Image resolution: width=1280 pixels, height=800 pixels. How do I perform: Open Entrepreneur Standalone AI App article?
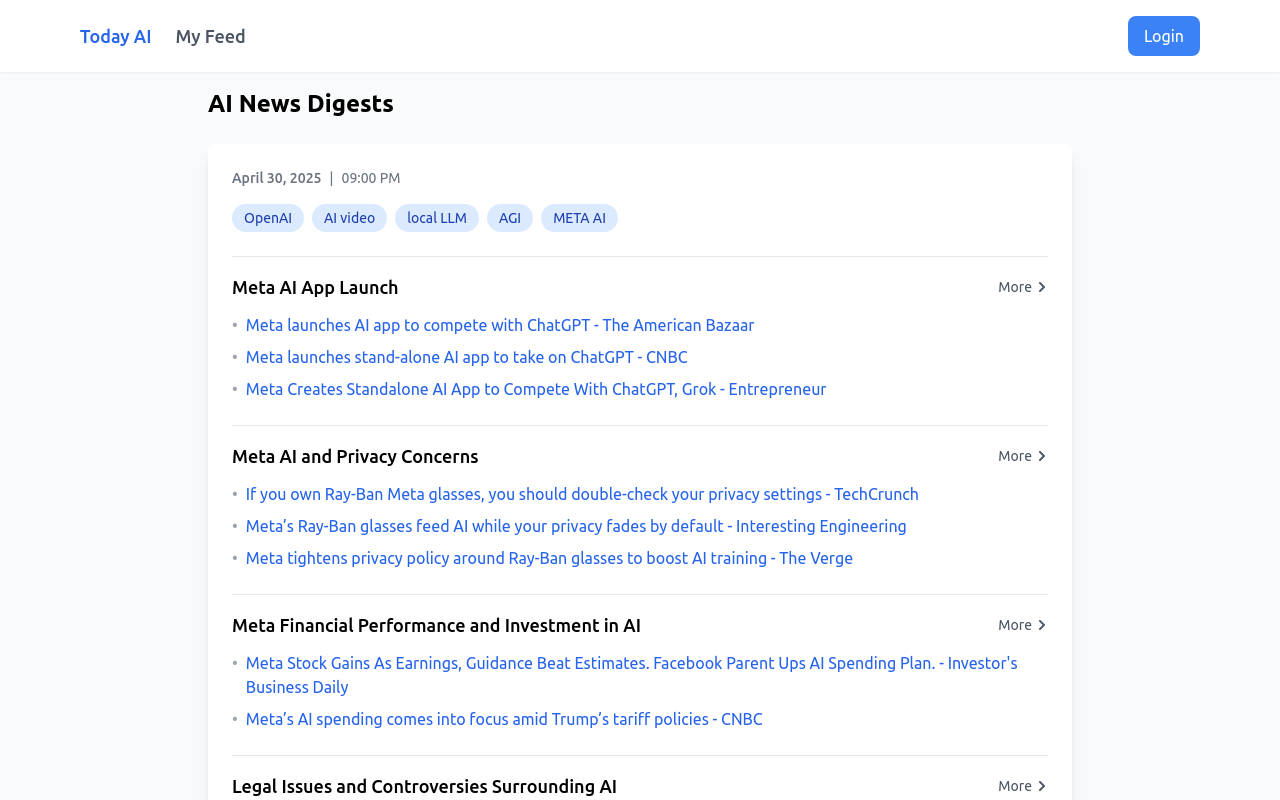click(x=536, y=389)
